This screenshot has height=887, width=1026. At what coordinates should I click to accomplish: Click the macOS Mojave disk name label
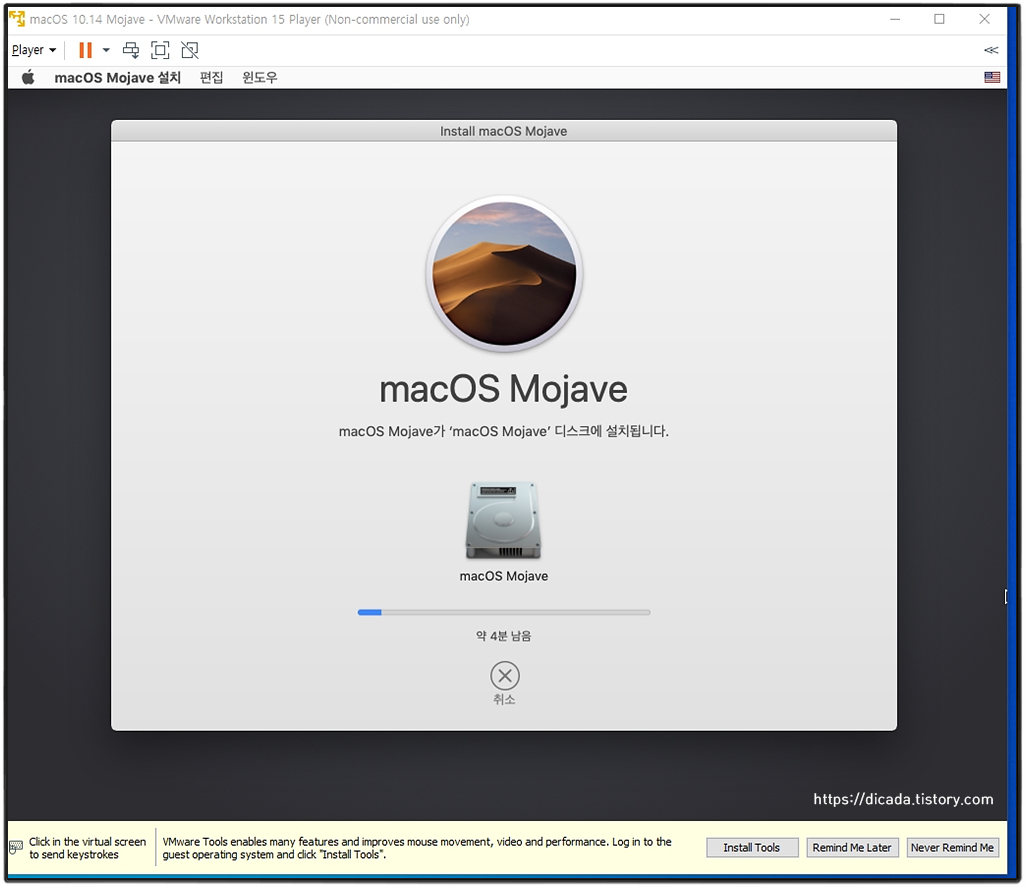(x=504, y=576)
